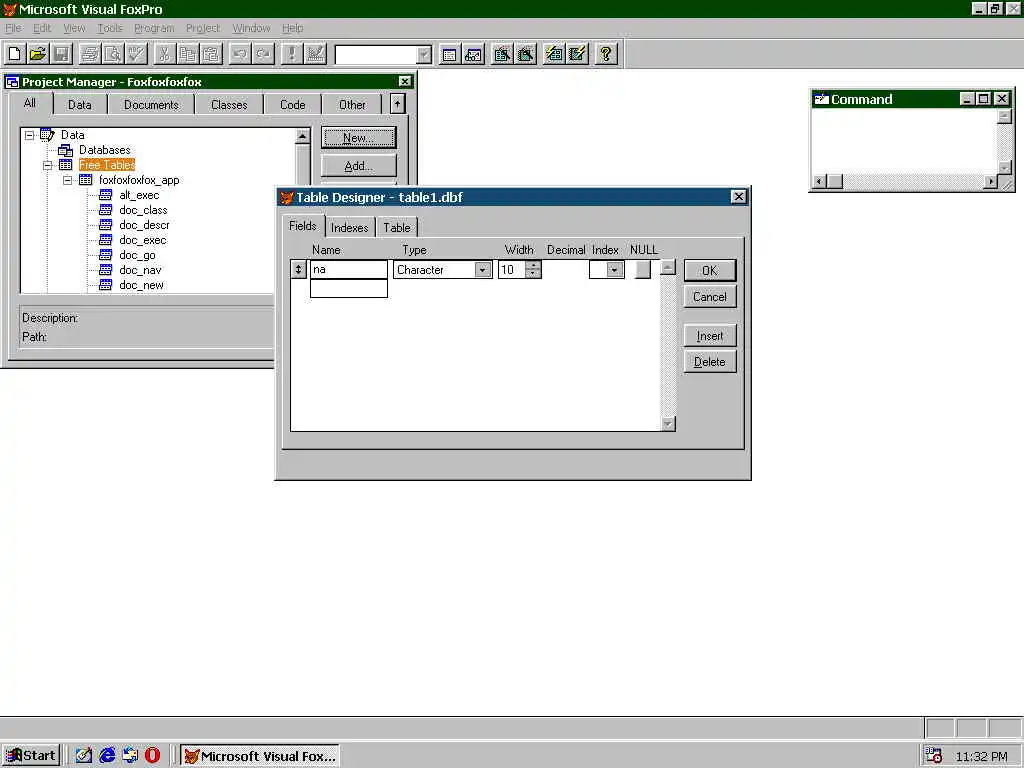Click the Paste clipboard toolbar icon

click(x=212, y=54)
